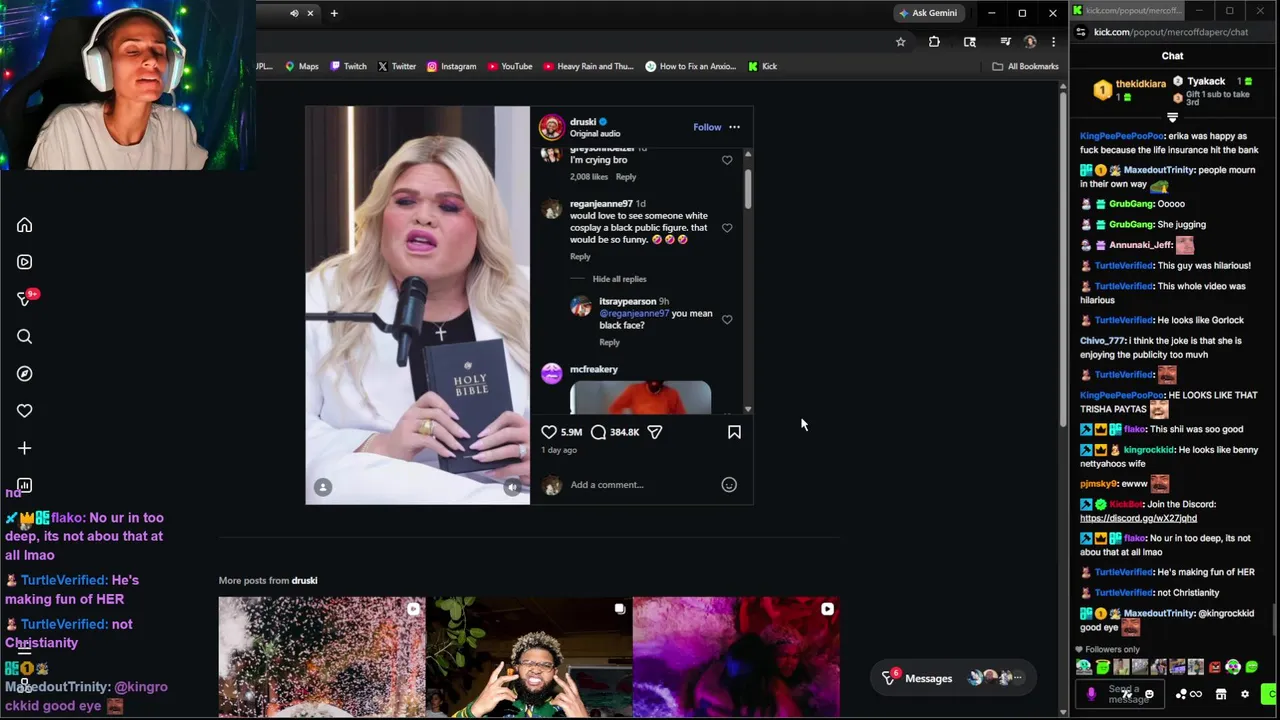Hide all replies under reganjeanne97's comment
1280x720 pixels.
point(619,279)
